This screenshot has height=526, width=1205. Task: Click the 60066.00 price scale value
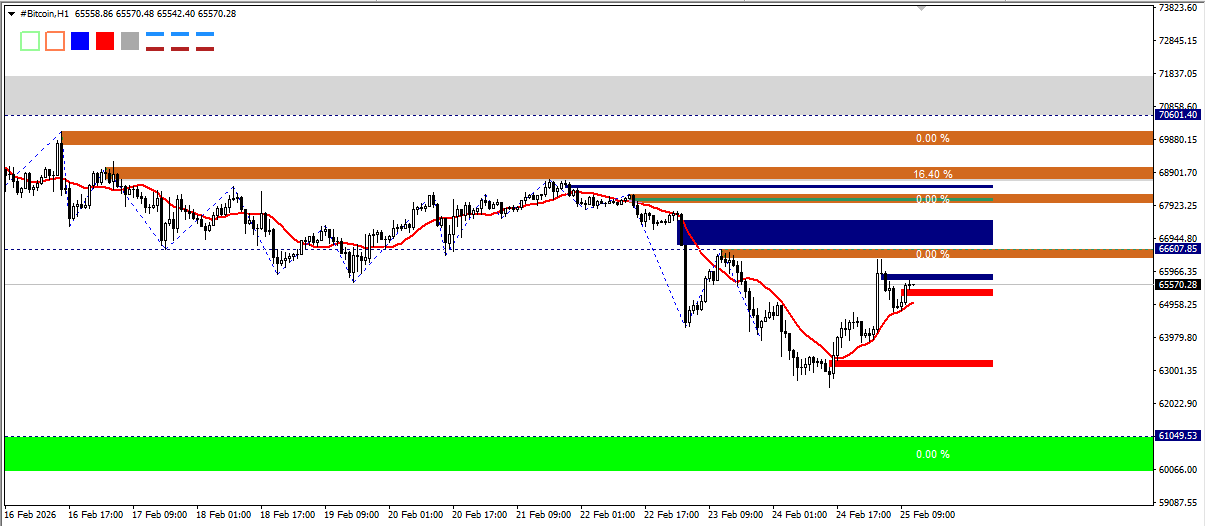[x=1178, y=470]
